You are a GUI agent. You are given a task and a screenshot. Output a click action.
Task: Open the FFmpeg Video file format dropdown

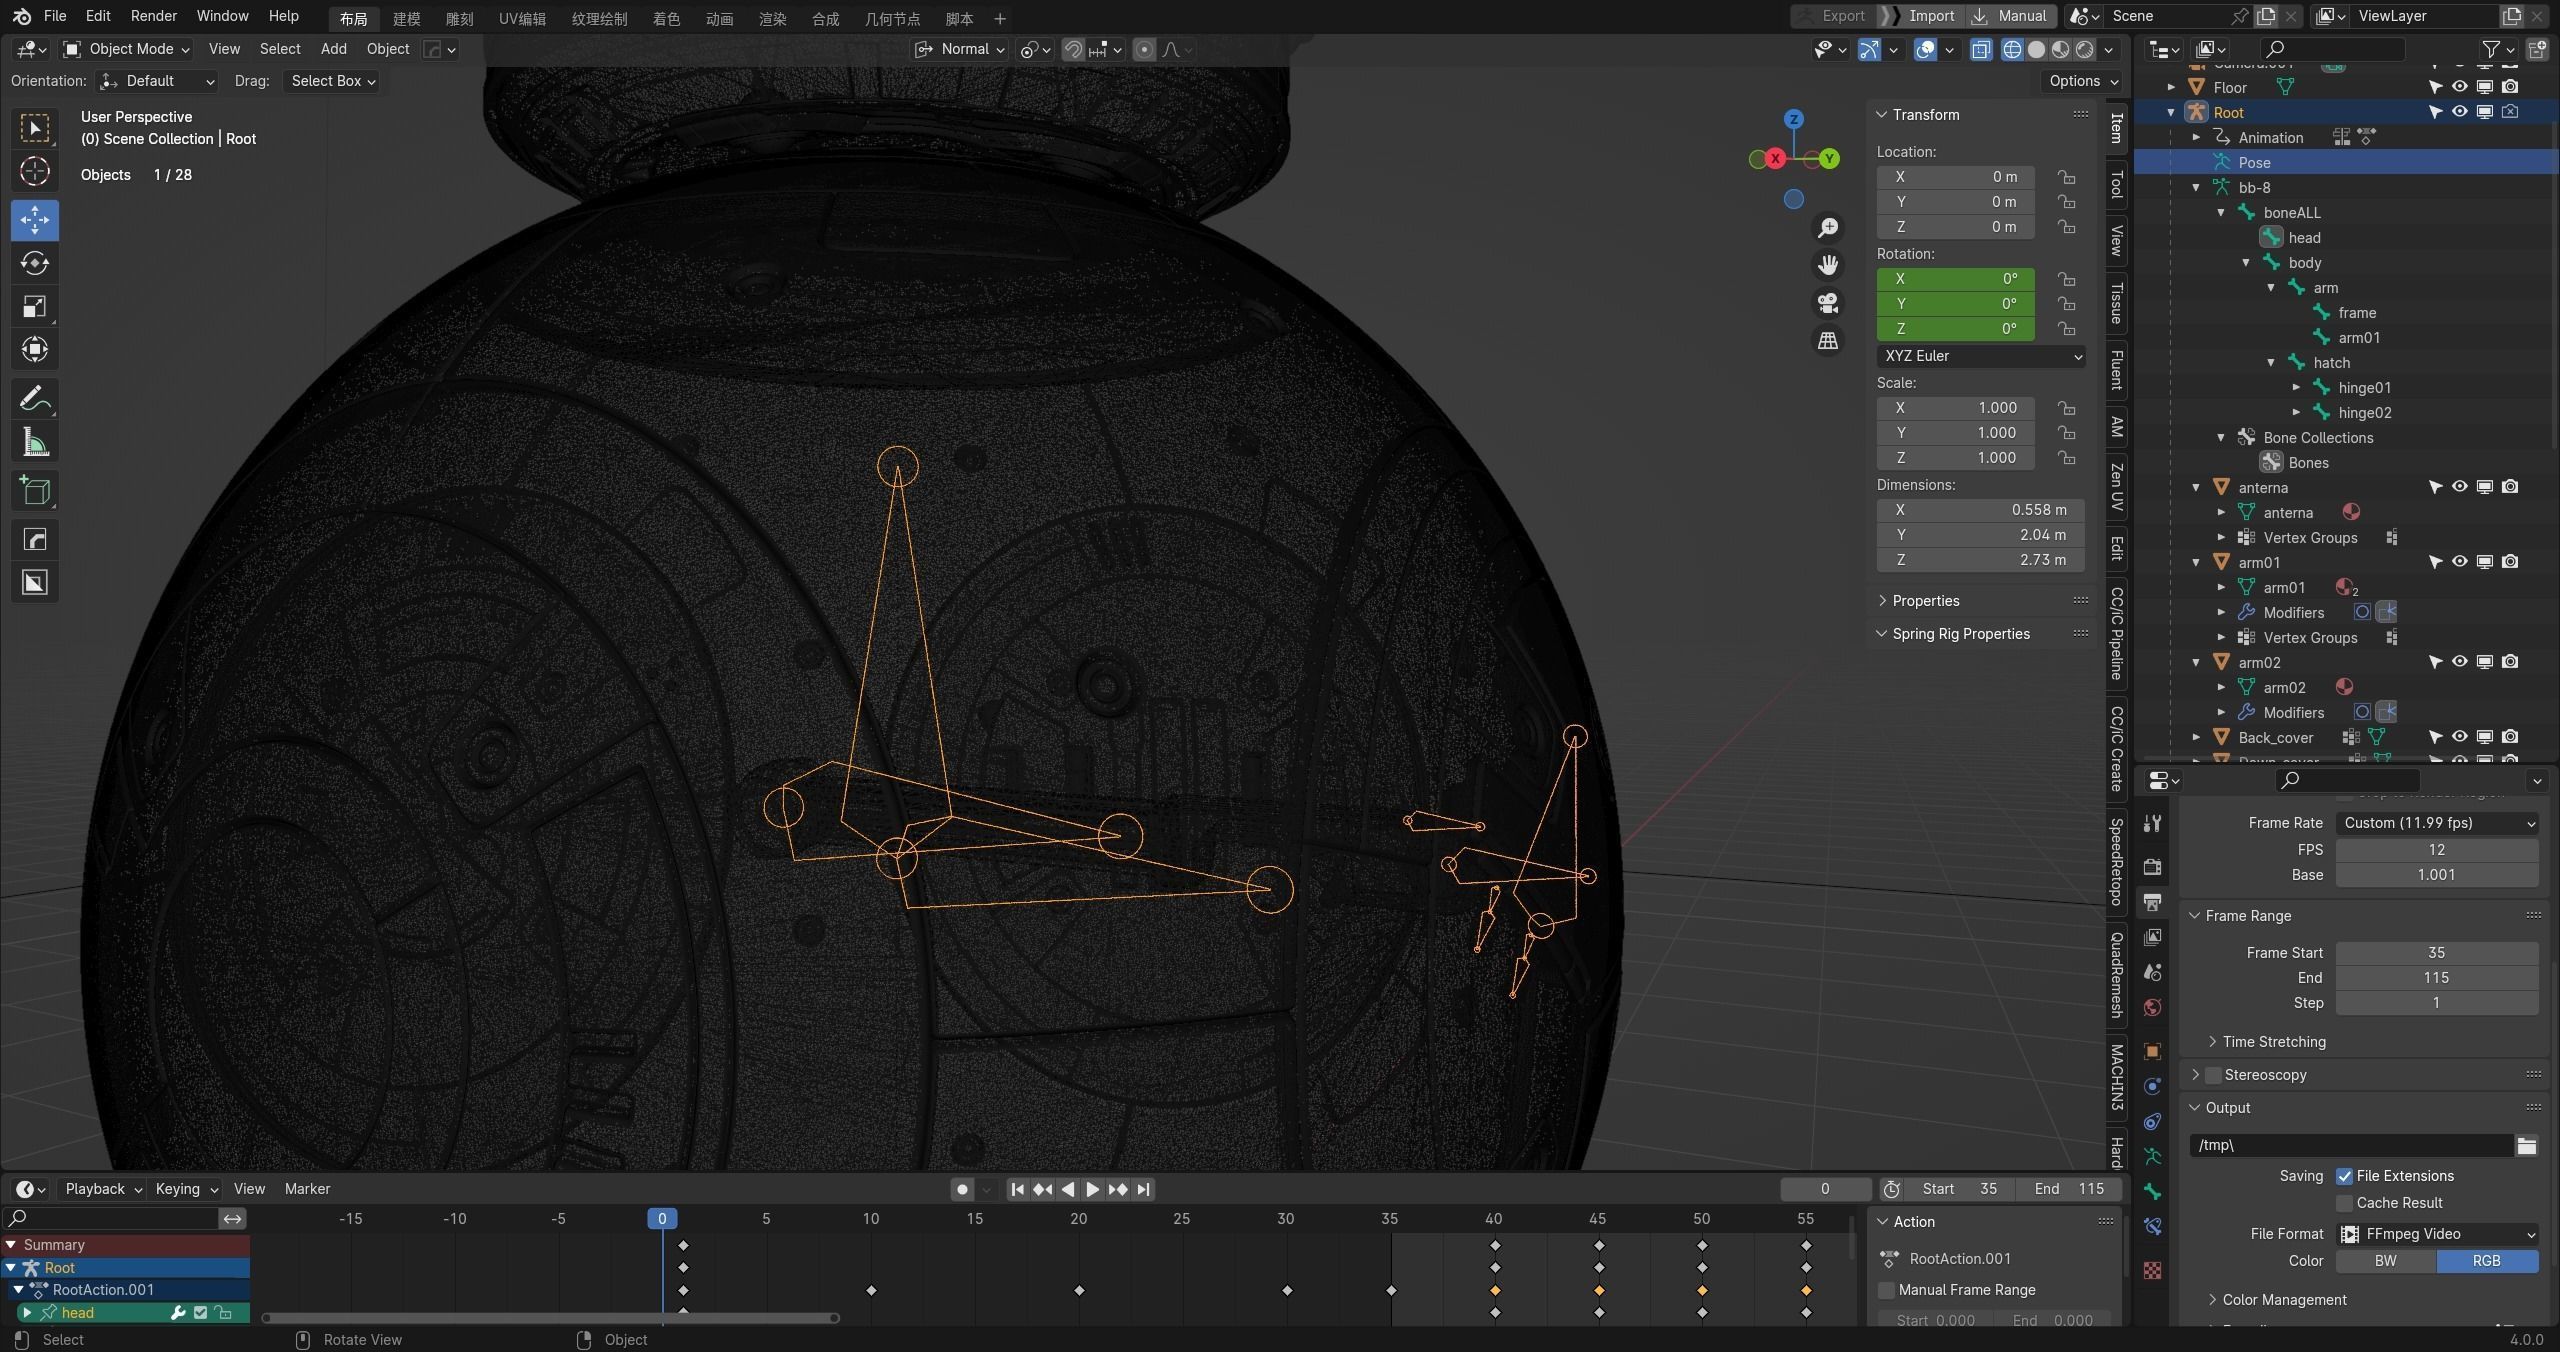[x=2437, y=1234]
